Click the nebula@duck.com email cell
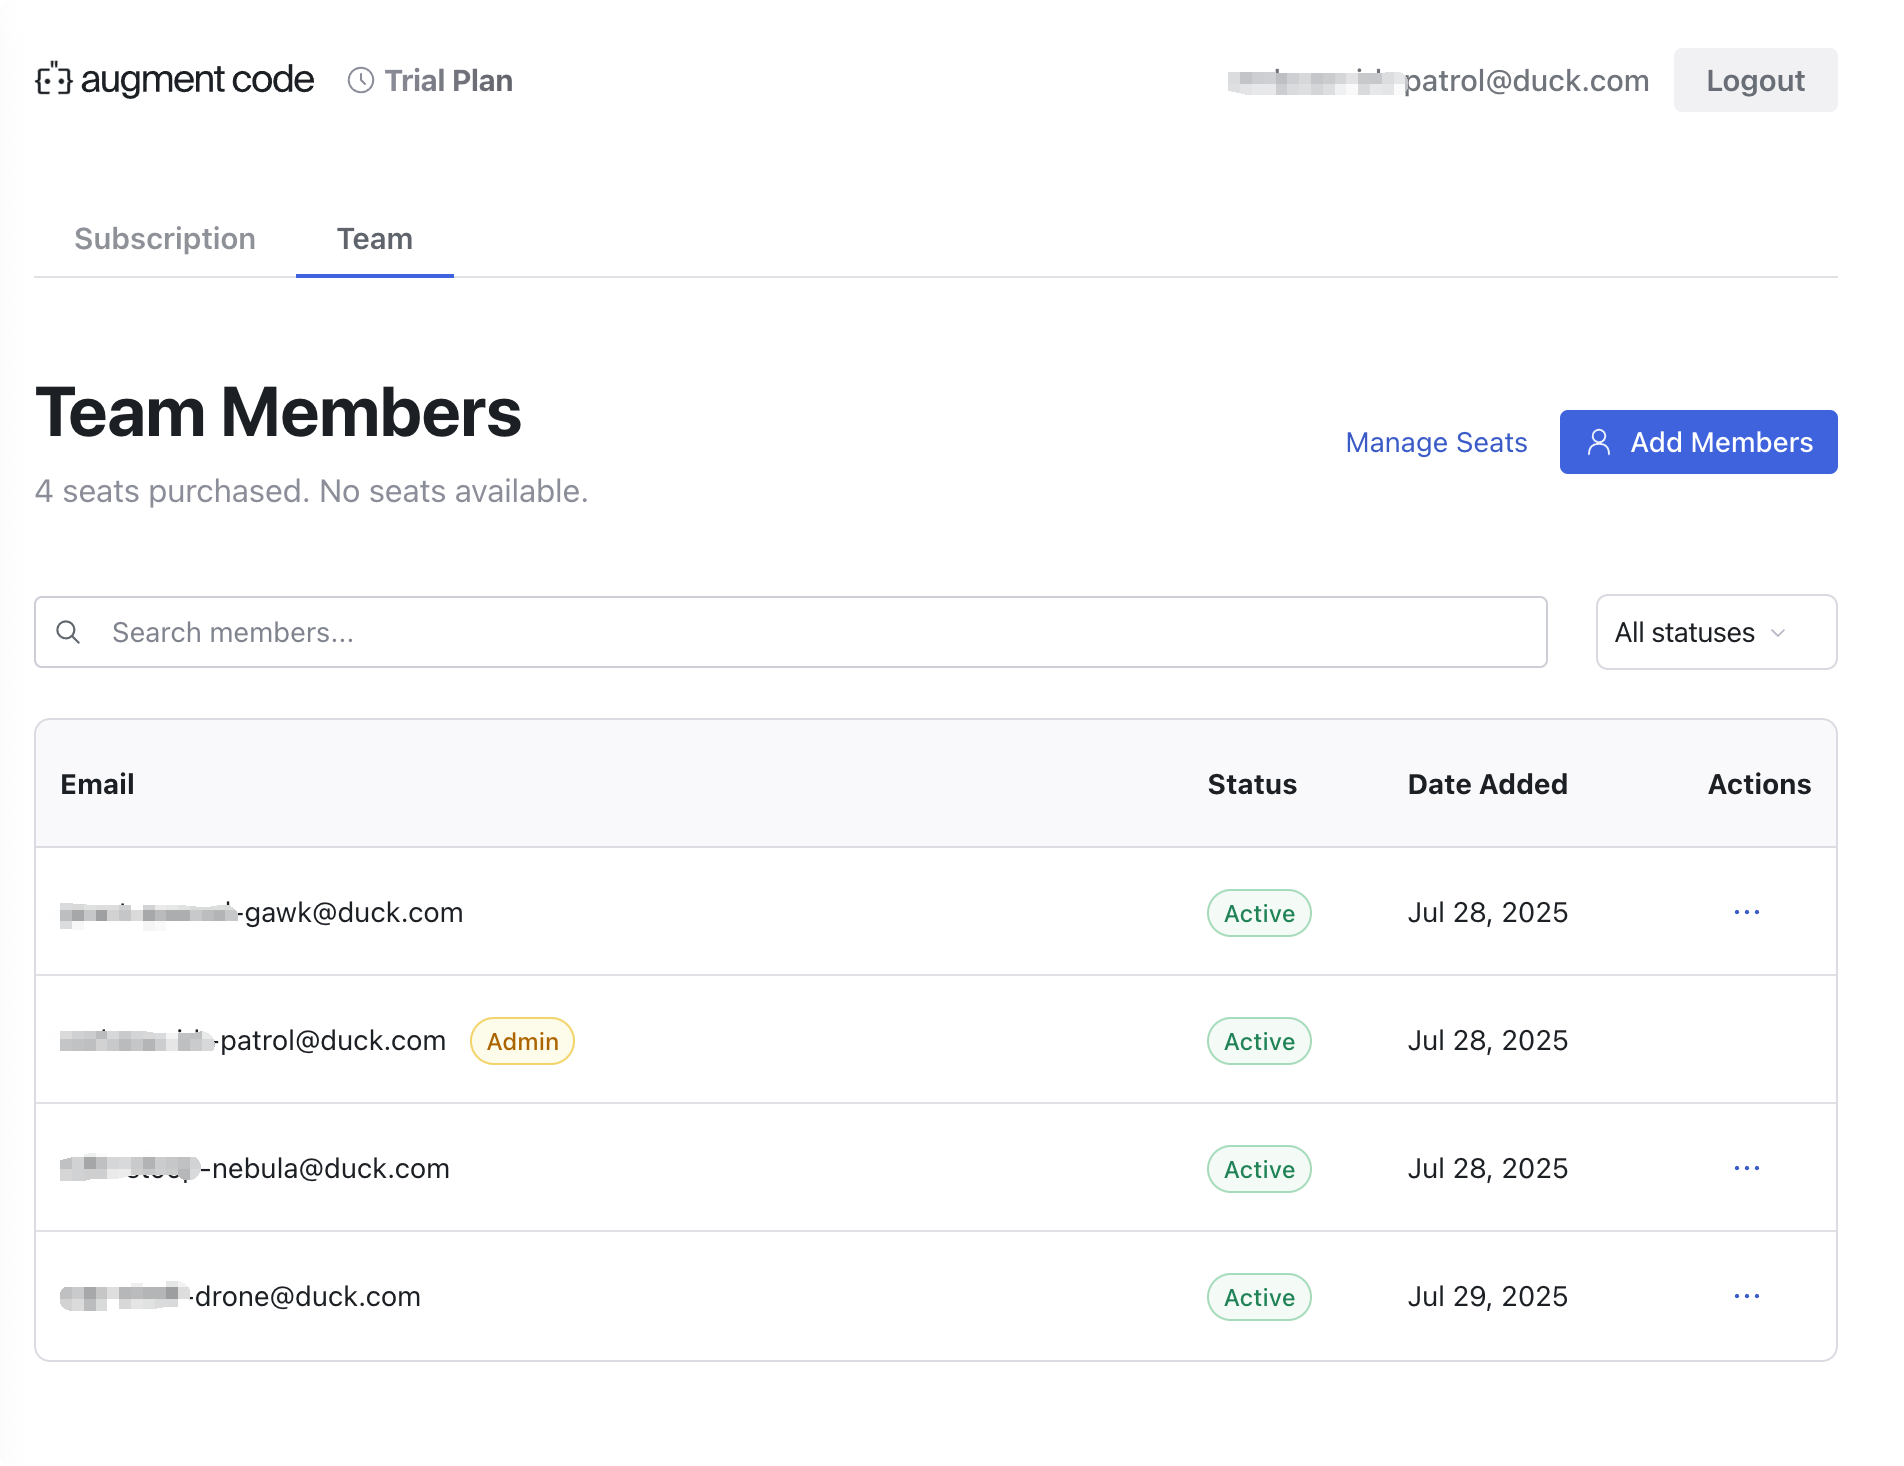The width and height of the screenshot is (1904, 1466). (x=255, y=1168)
